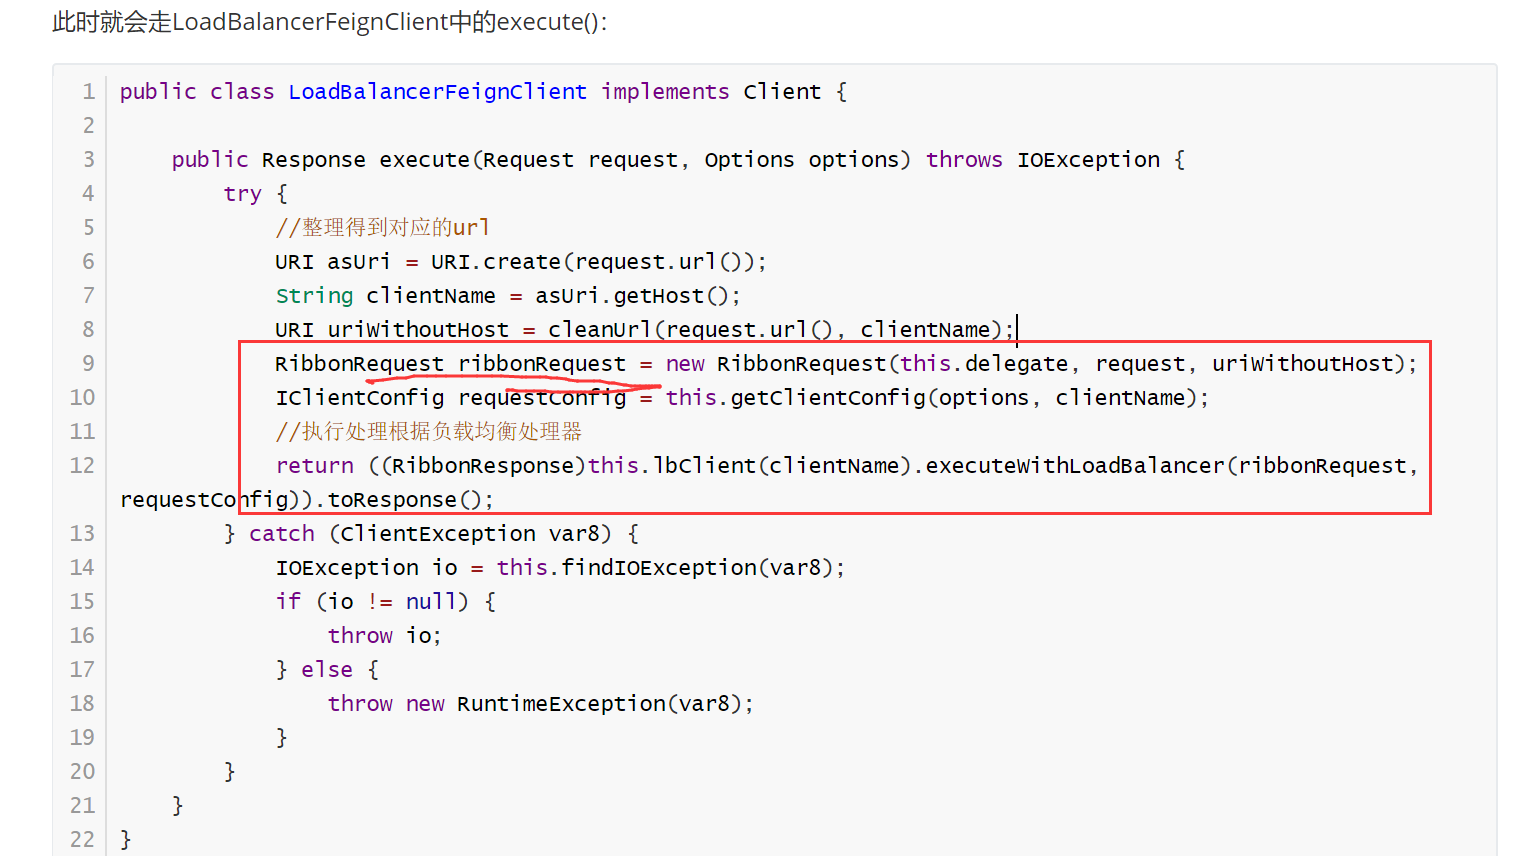Click line number 1 in the gutter
Image resolution: width=1513 pixels, height=856 pixels.
(x=88, y=92)
